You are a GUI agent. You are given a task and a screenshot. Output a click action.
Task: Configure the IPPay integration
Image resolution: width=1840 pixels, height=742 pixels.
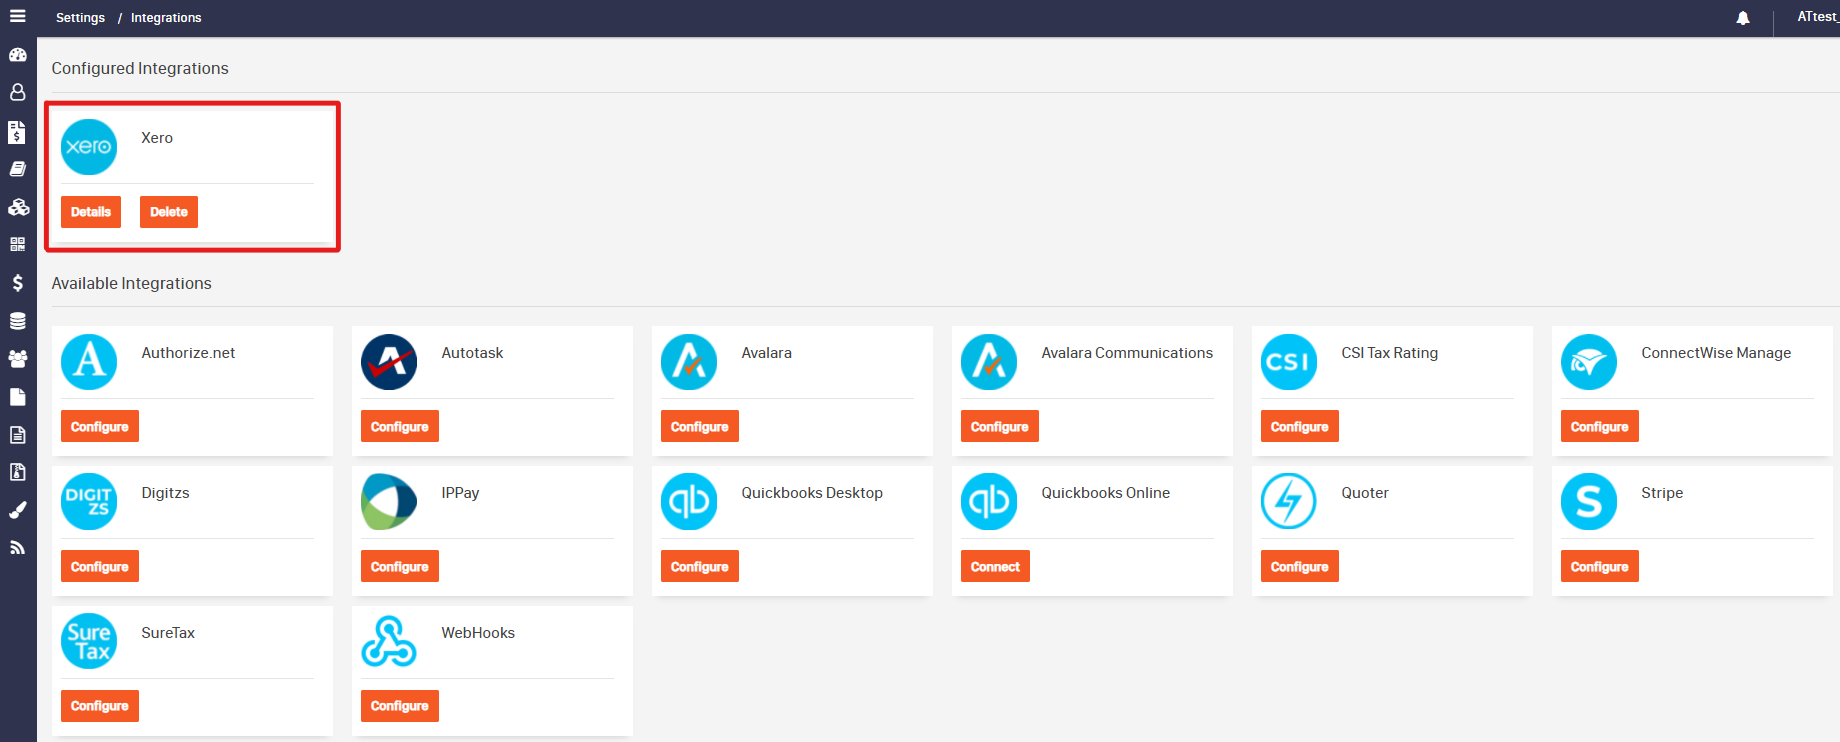point(400,566)
